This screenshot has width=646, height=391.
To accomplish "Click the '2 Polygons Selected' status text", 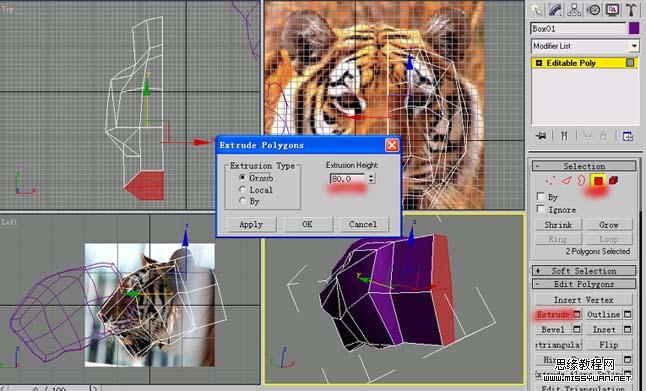I will pyautogui.click(x=598, y=251).
